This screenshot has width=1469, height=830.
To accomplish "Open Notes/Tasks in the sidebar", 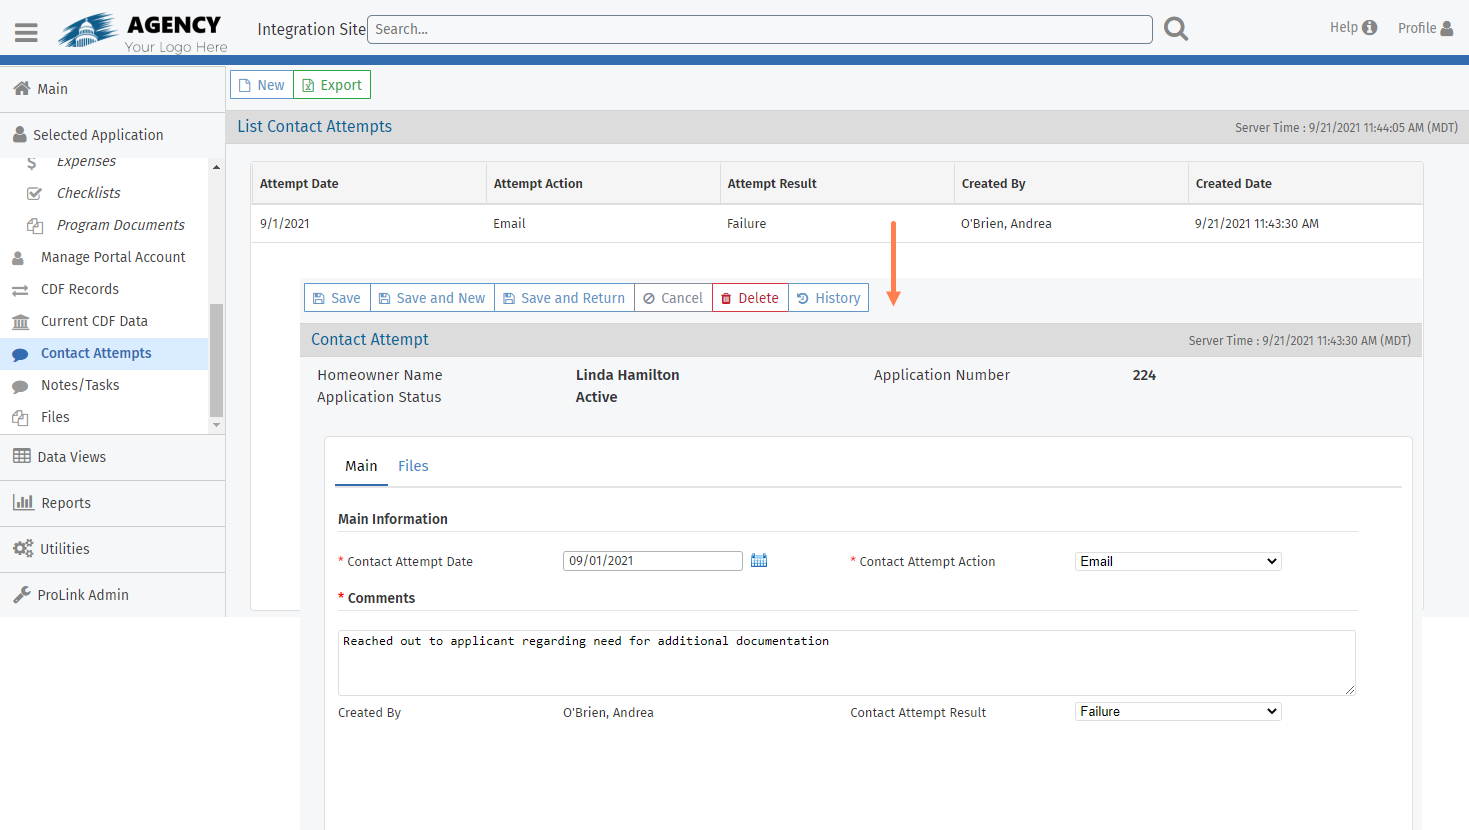I will coord(80,385).
